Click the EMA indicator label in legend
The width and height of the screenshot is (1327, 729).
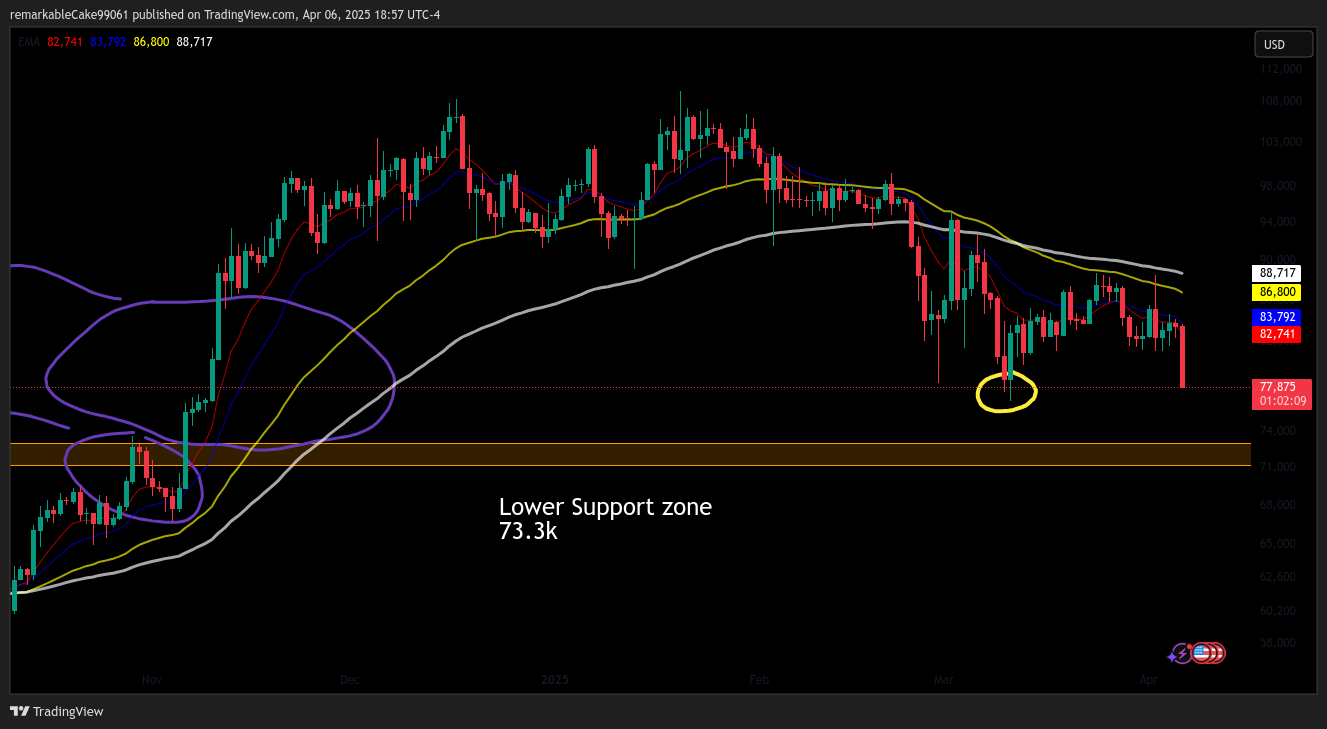tap(29, 42)
